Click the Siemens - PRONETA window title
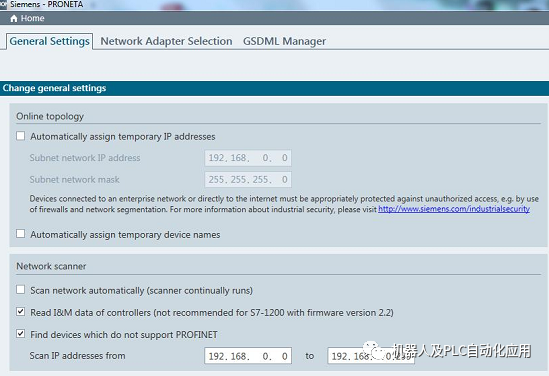Viewport: 549px width, 376px height. 46,5
